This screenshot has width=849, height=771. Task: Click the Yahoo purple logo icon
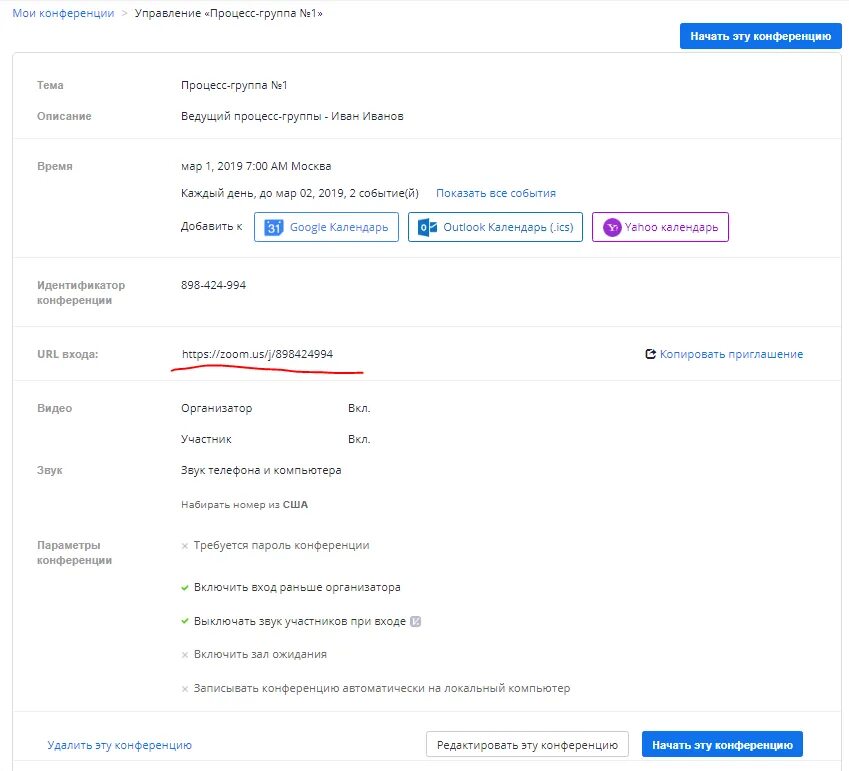point(612,227)
